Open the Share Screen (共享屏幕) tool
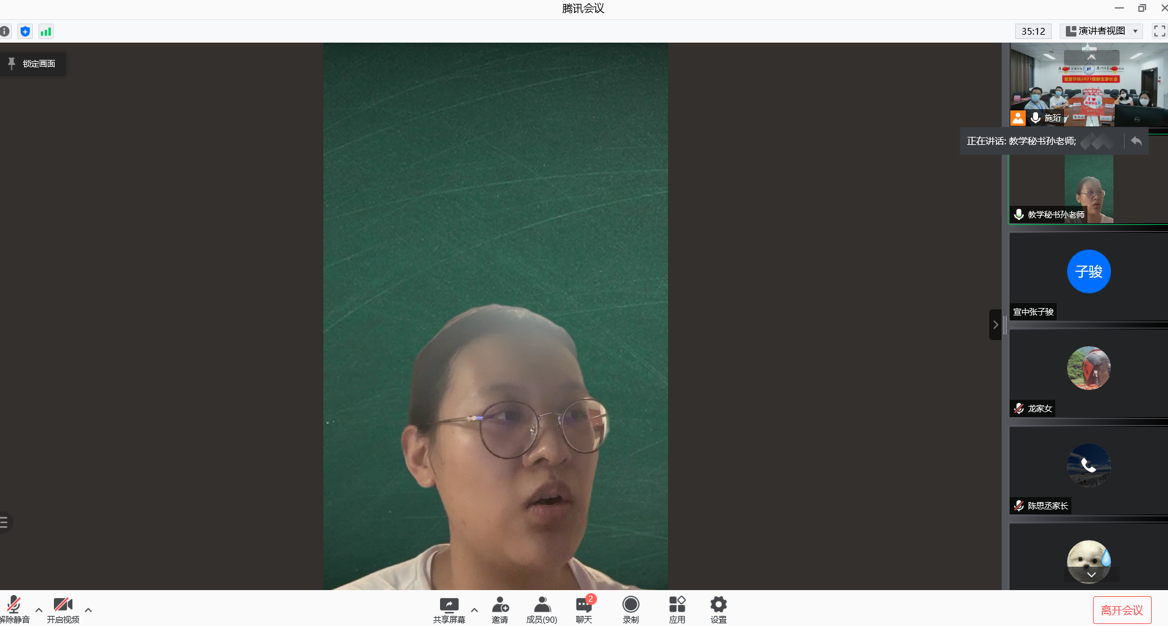Screen dimensions: 1168x626 [449, 608]
